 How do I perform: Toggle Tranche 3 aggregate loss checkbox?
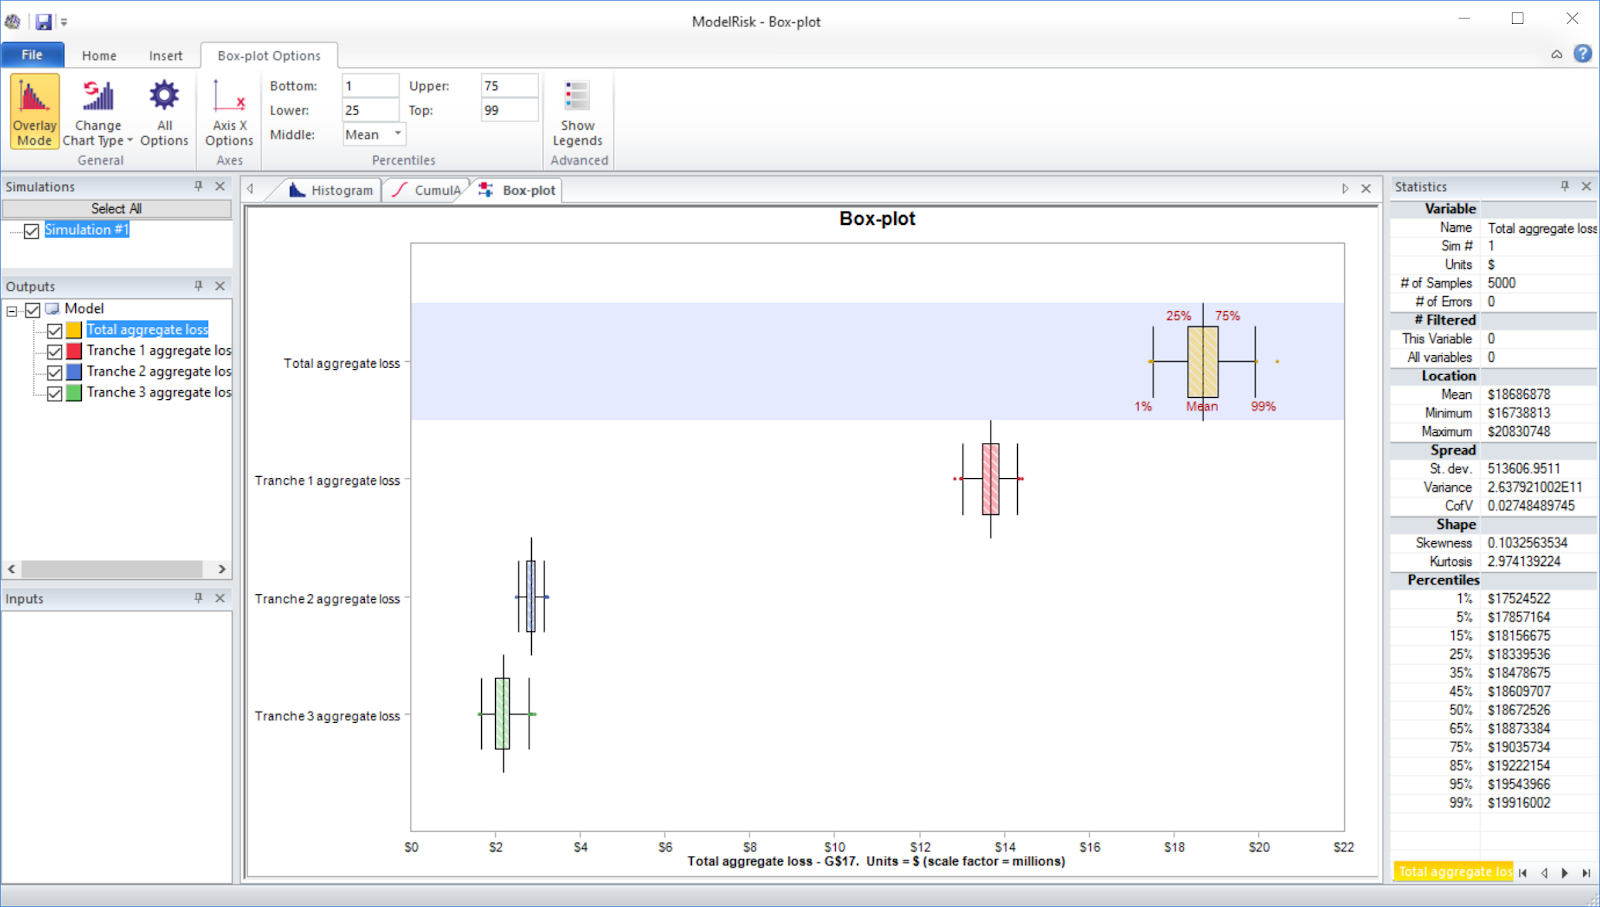pos(55,394)
